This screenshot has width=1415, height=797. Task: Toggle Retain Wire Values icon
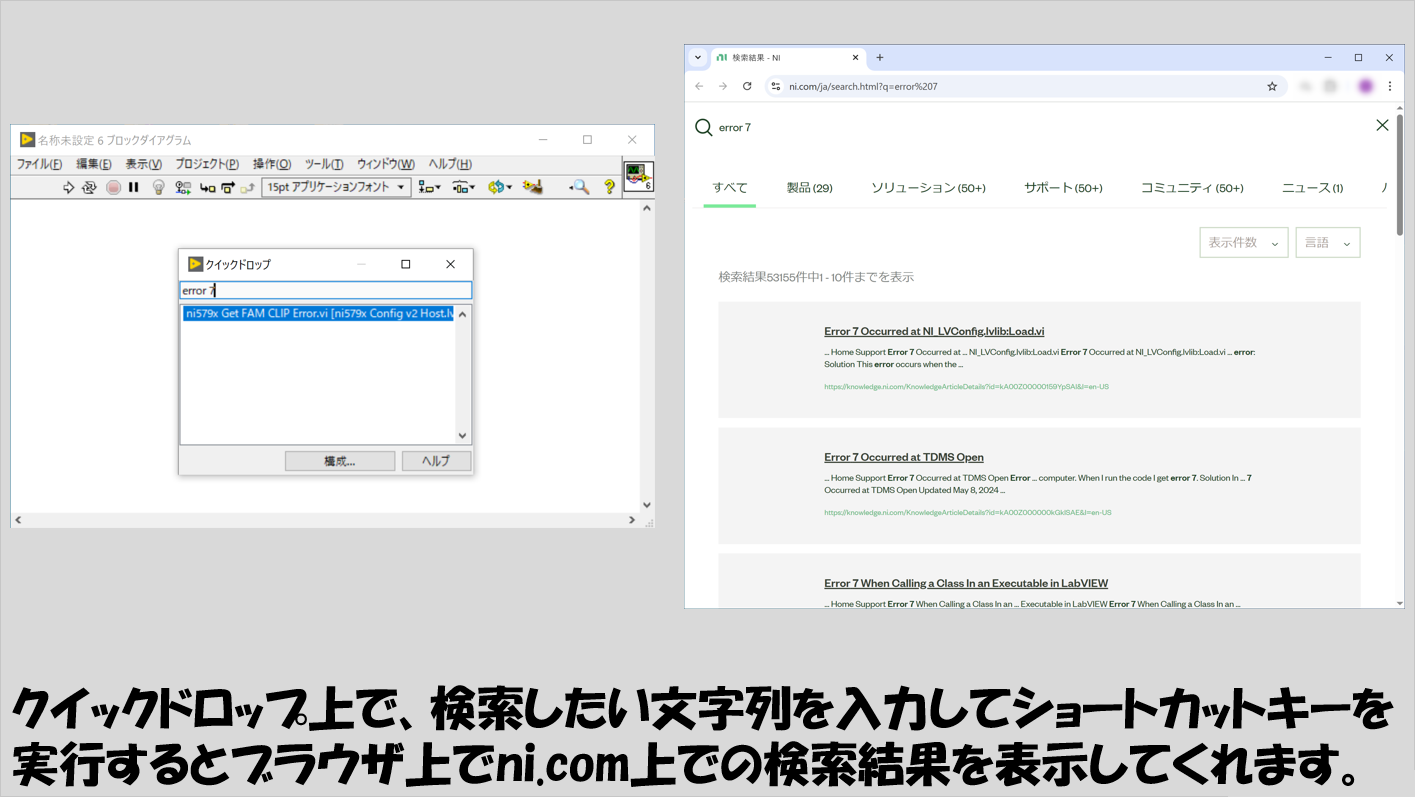tap(183, 187)
